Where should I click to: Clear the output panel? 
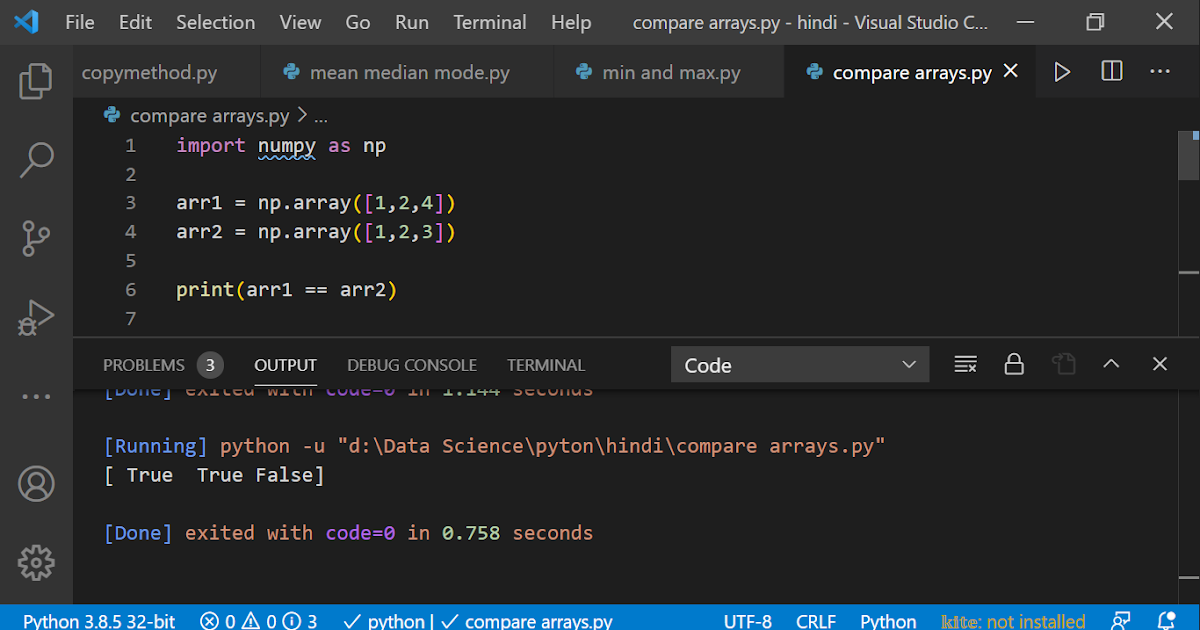[965, 364]
